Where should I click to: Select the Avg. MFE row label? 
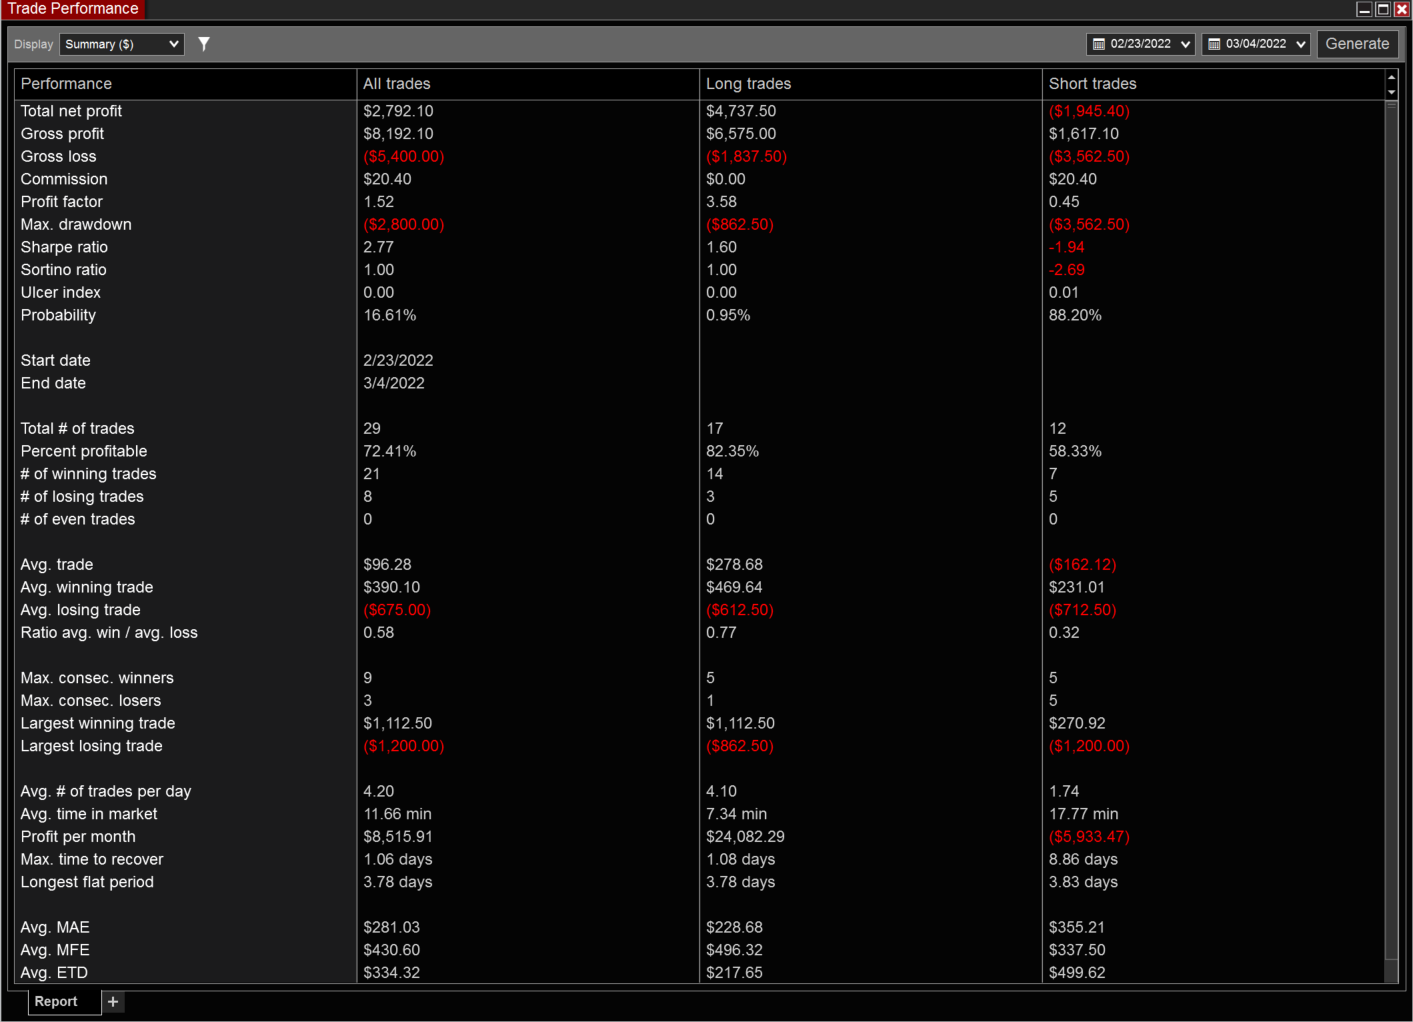[x=55, y=950]
